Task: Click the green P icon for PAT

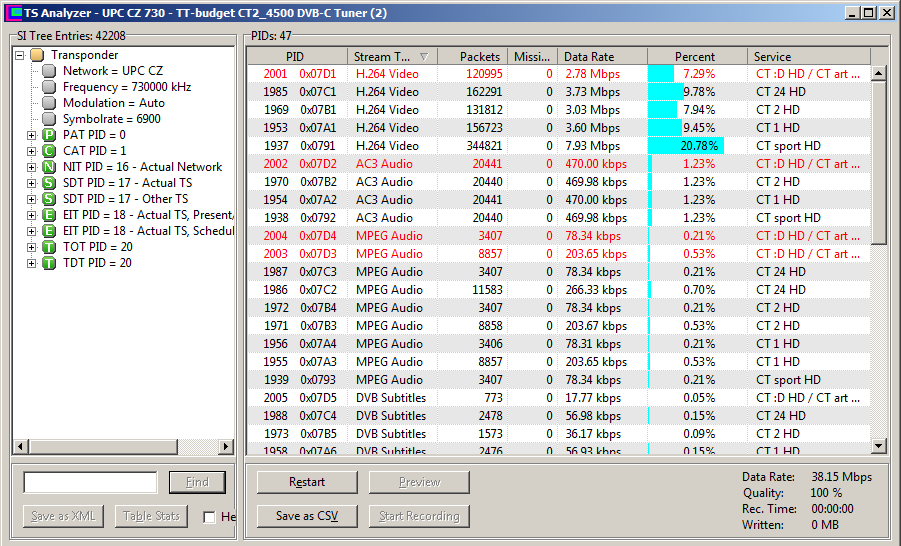Action: pyautogui.click(x=49, y=135)
